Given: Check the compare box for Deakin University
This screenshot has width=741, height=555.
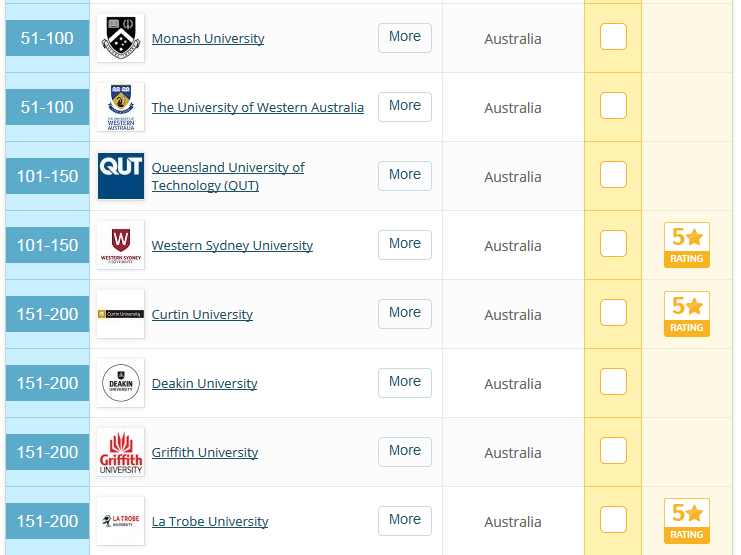Looking at the screenshot, I should tap(613, 382).
